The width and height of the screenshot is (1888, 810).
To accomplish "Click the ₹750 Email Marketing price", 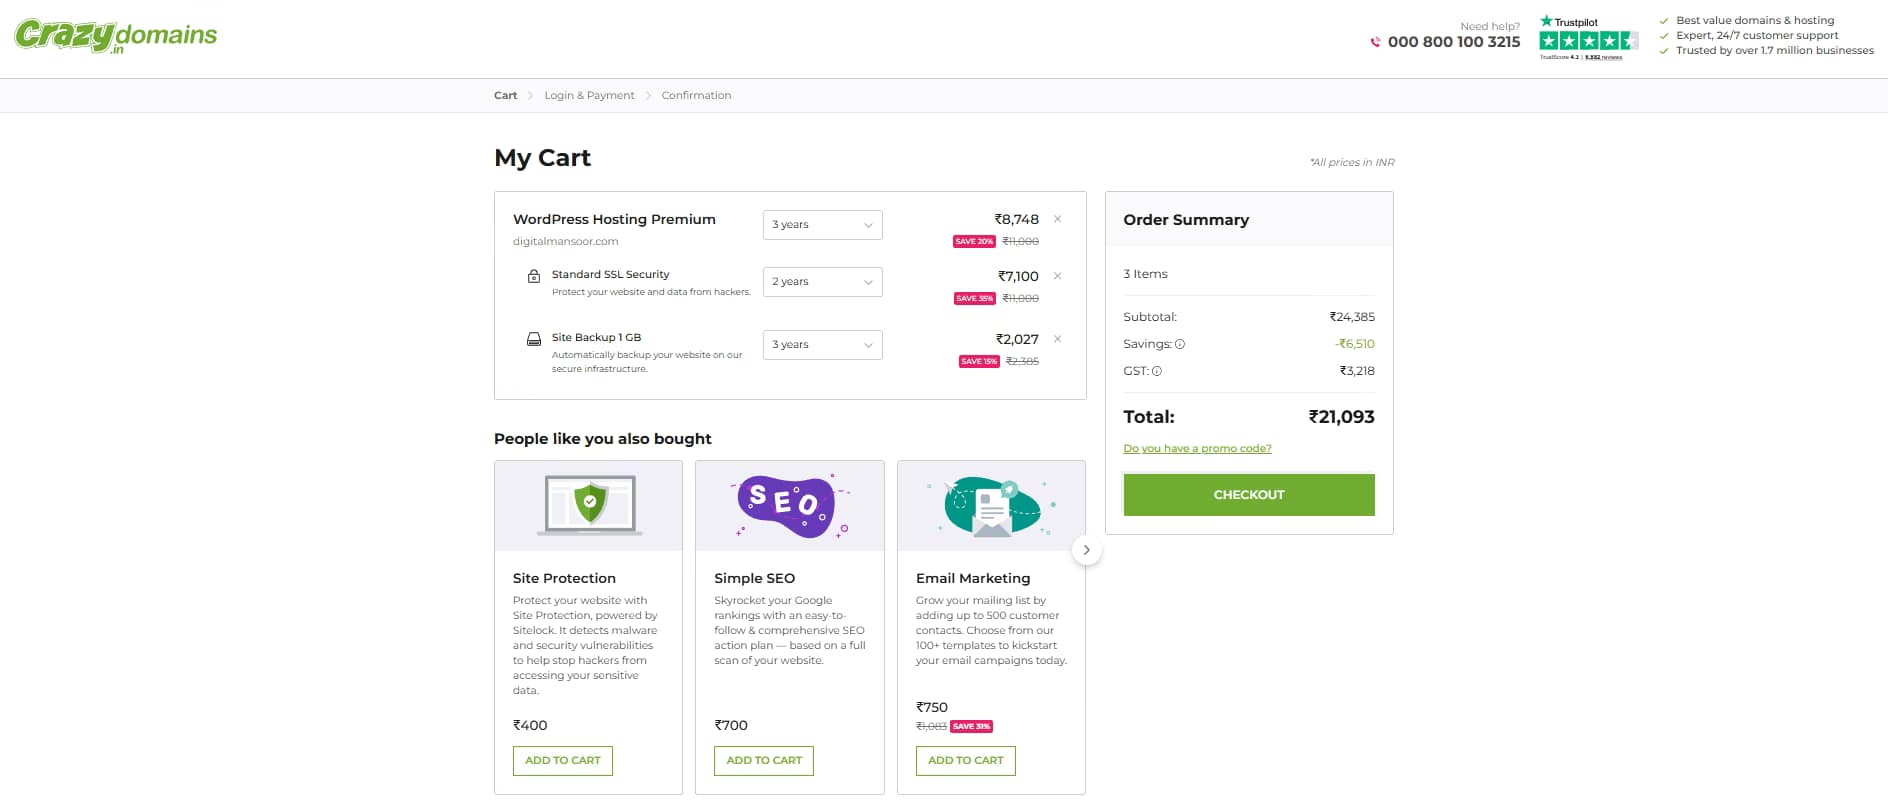I will coord(932,707).
